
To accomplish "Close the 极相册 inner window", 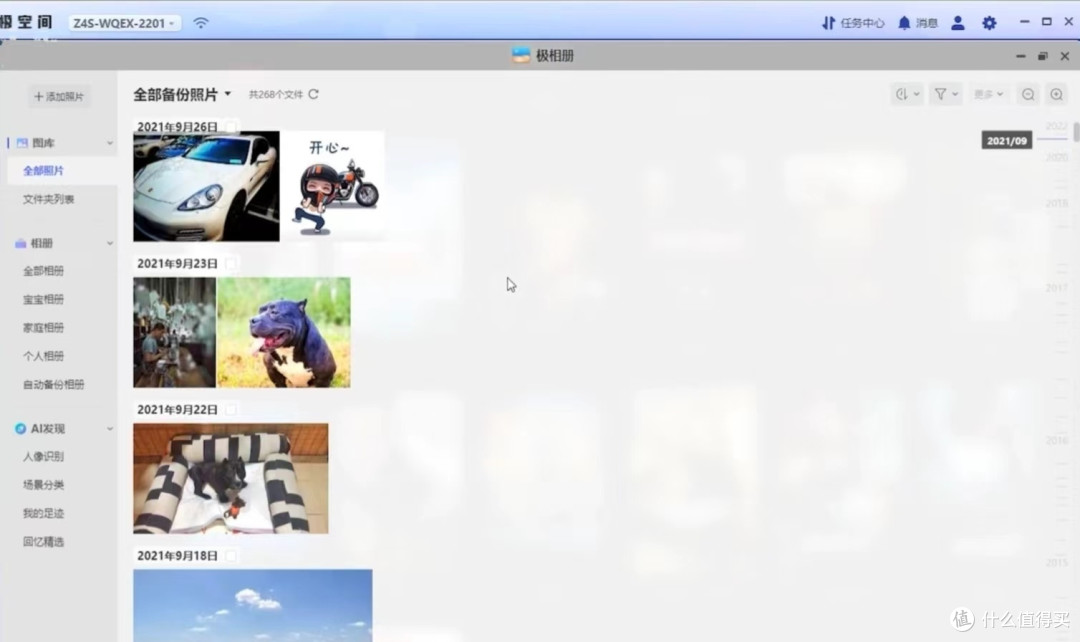I will click(1064, 56).
